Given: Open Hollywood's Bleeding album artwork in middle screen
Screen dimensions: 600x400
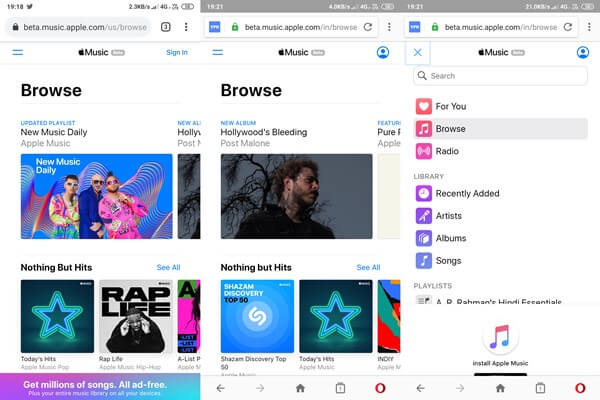Looking at the screenshot, I should 297,196.
